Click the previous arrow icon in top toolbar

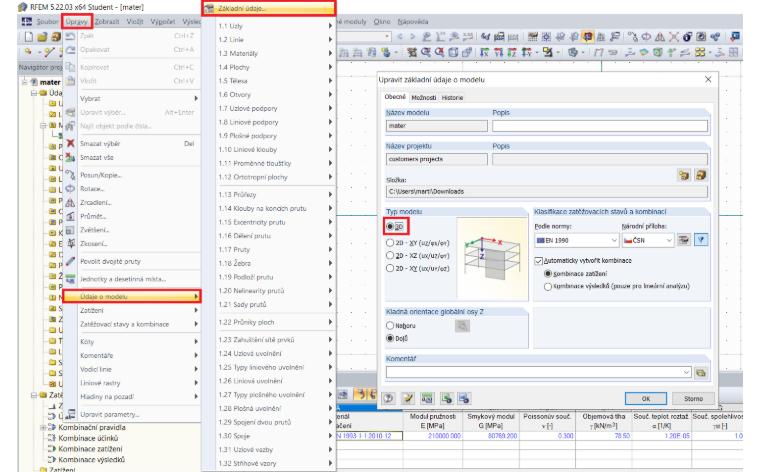(x=400, y=37)
